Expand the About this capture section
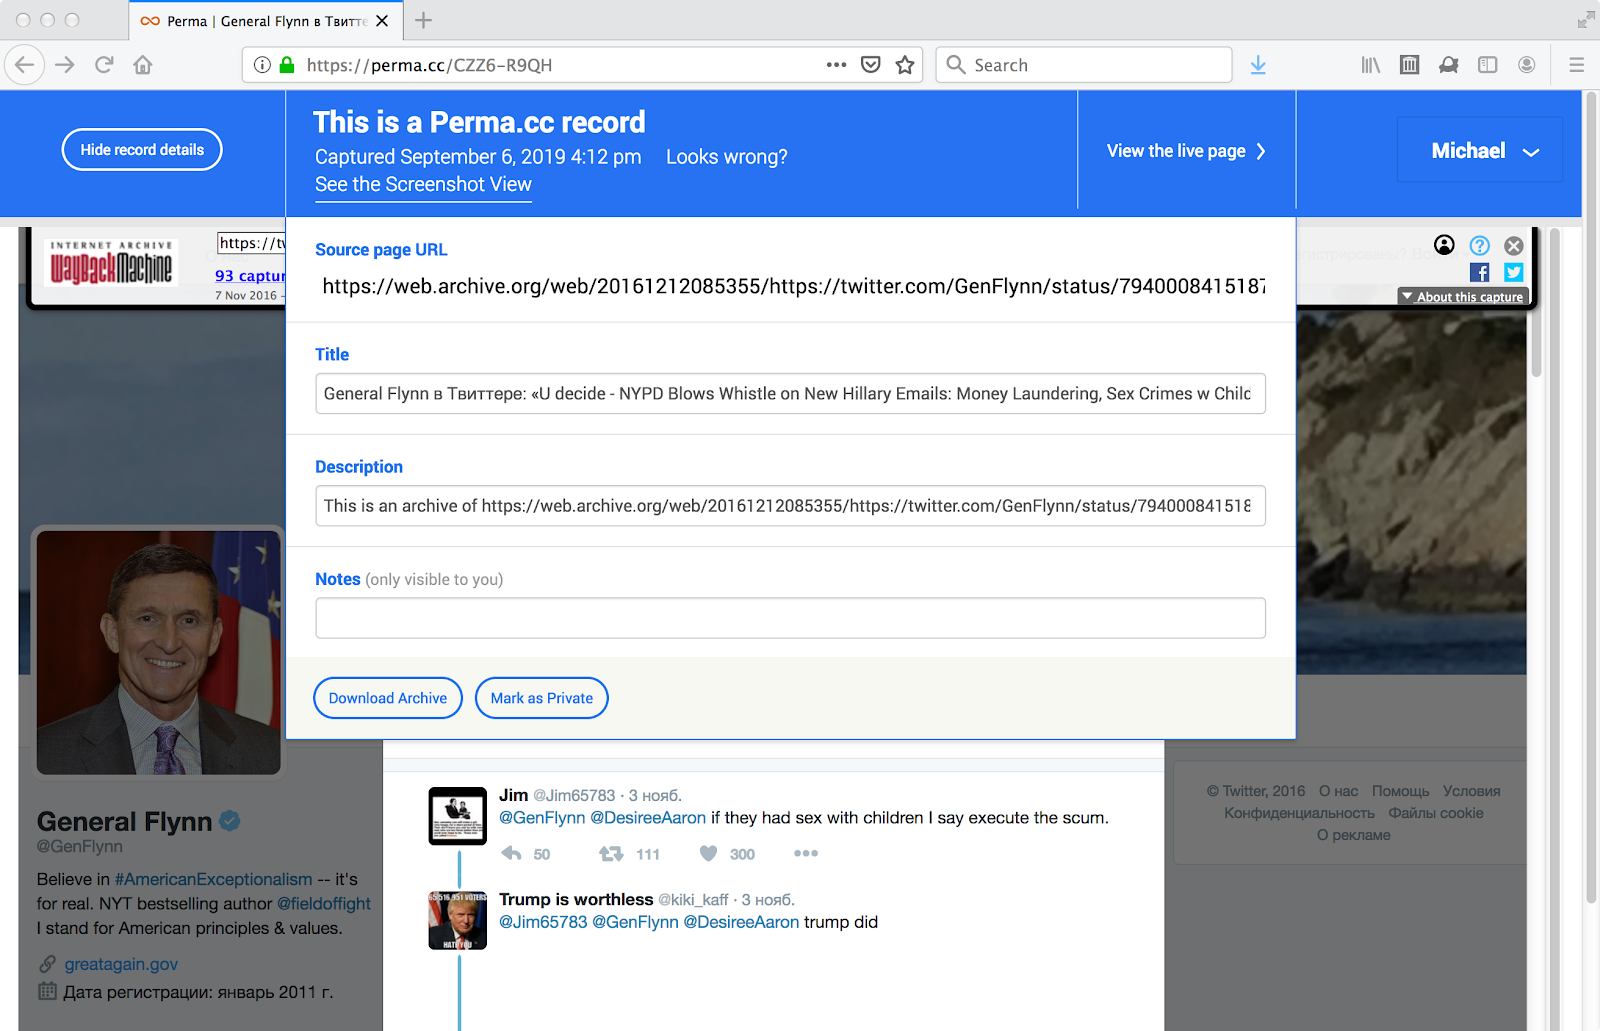The image size is (1600, 1031). (1462, 297)
